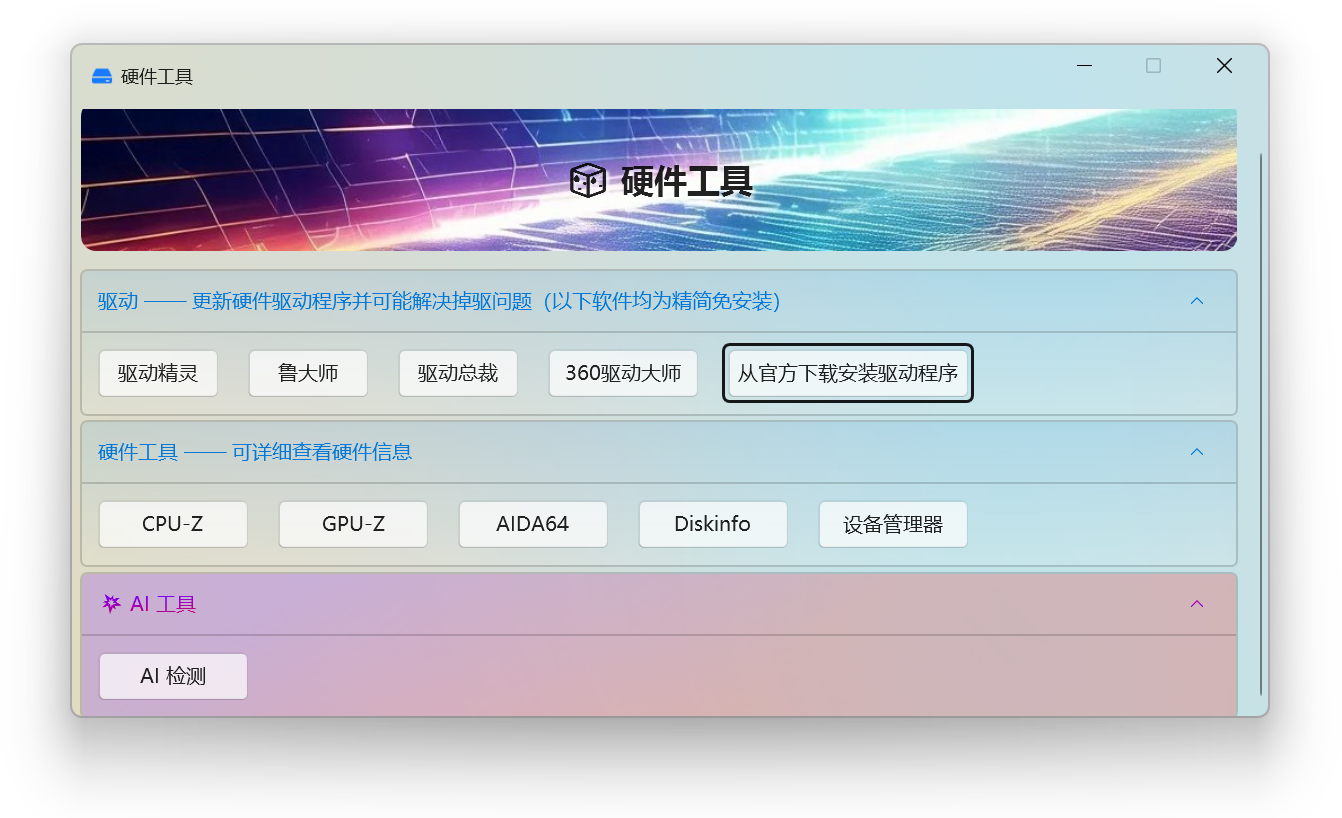Screen dimensions: 1342x818
Task: Start 驱动总裁
Action: 458,374
